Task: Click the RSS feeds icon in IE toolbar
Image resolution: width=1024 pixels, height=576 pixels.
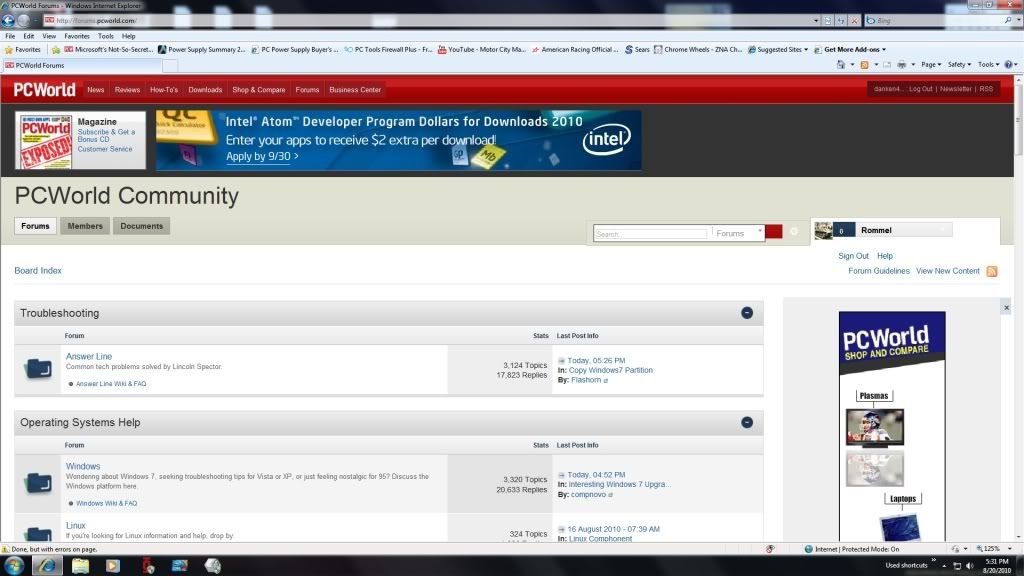Action: pyautogui.click(x=864, y=65)
